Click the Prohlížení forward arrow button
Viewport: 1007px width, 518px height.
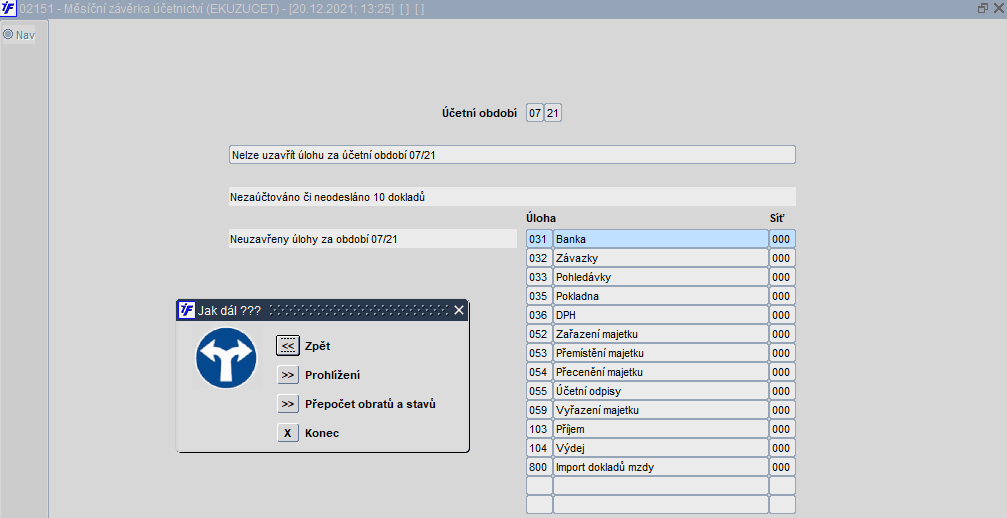click(x=288, y=375)
